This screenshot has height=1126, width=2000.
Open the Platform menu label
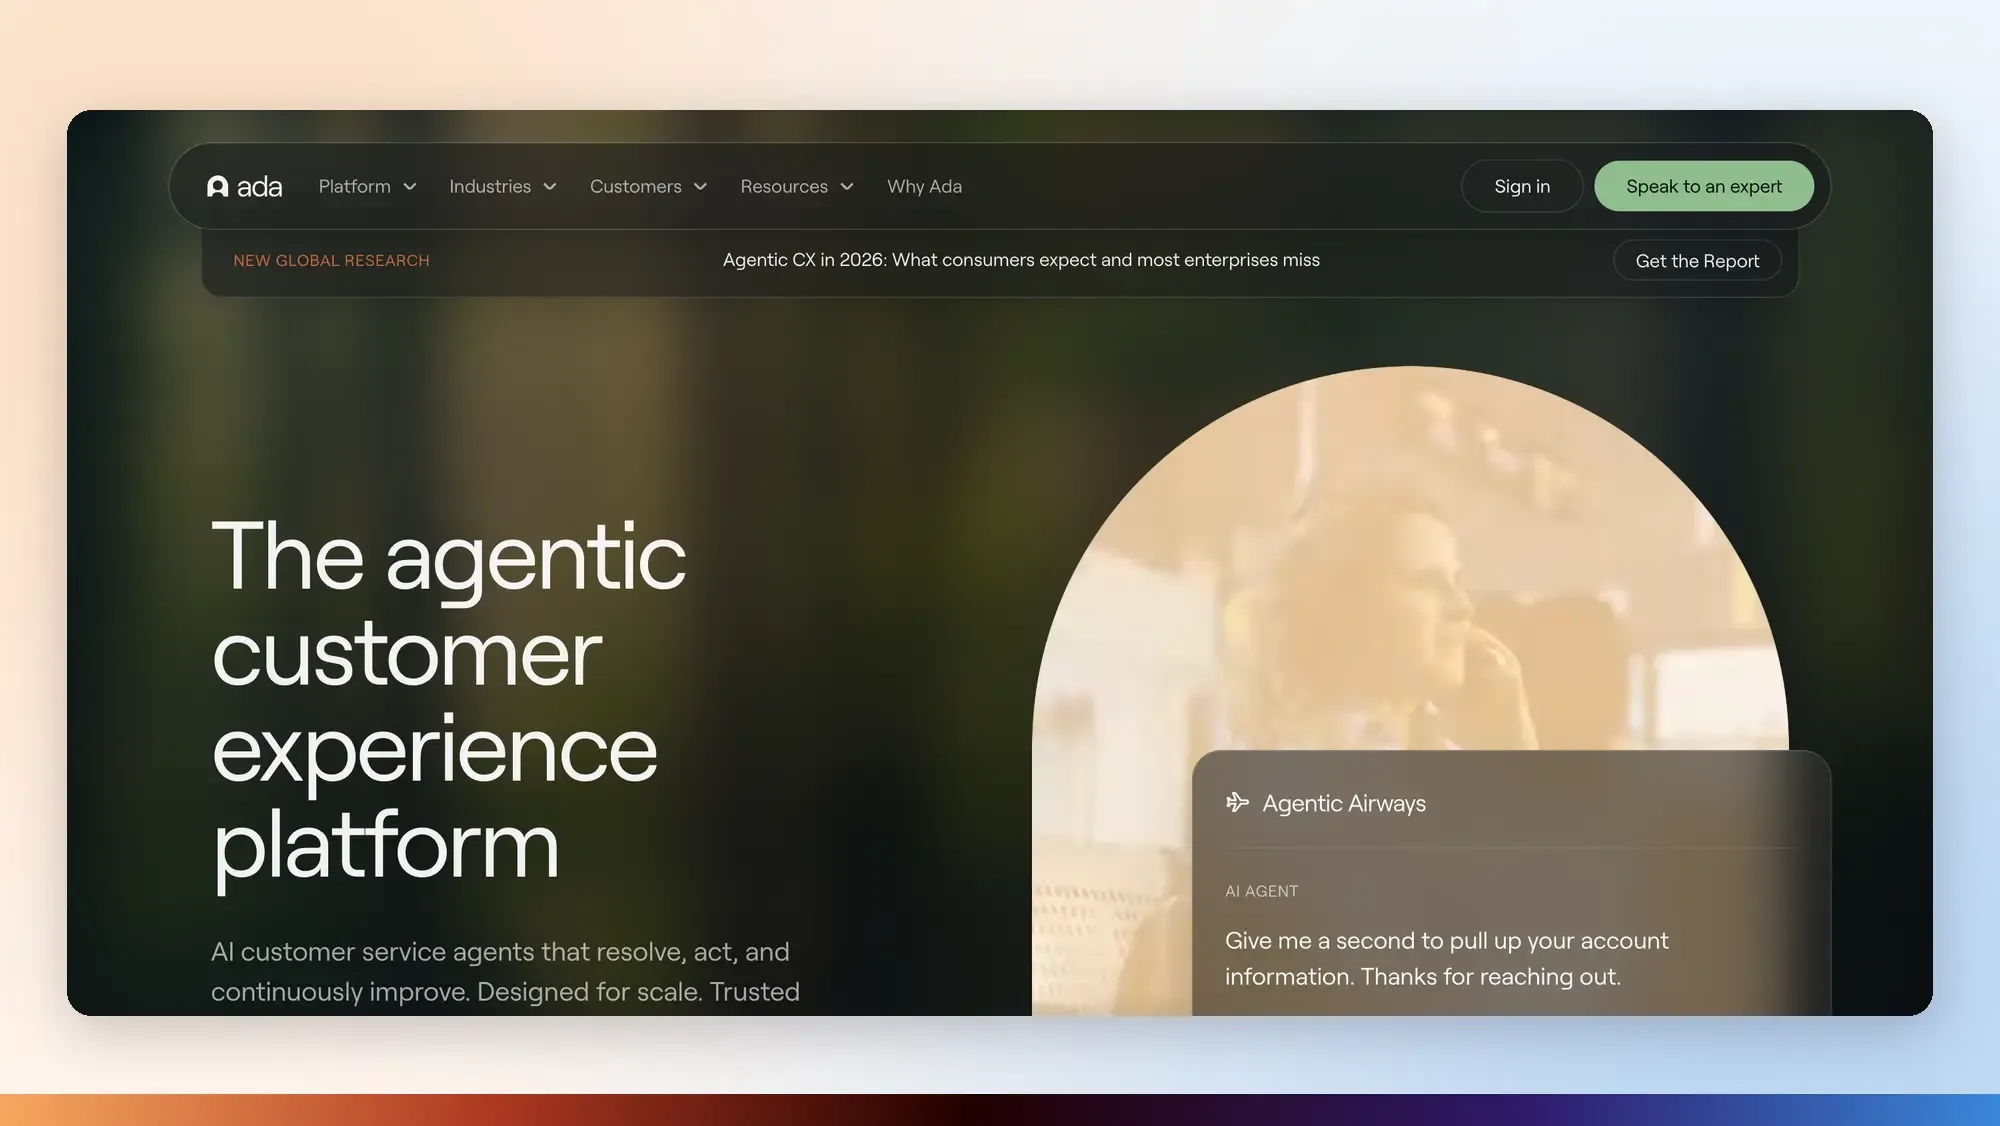[355, 186]
